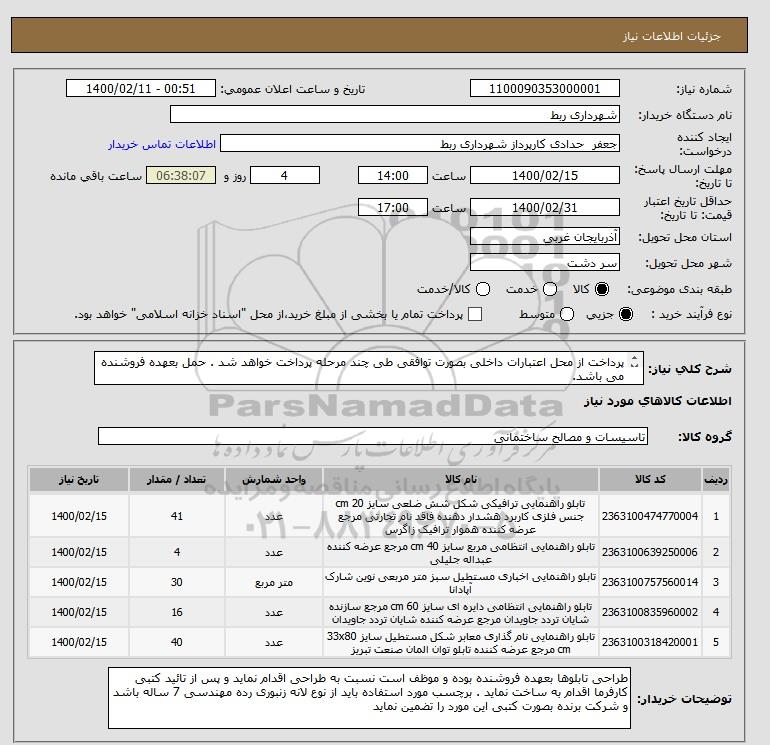Select the کالا radio button

602,289
